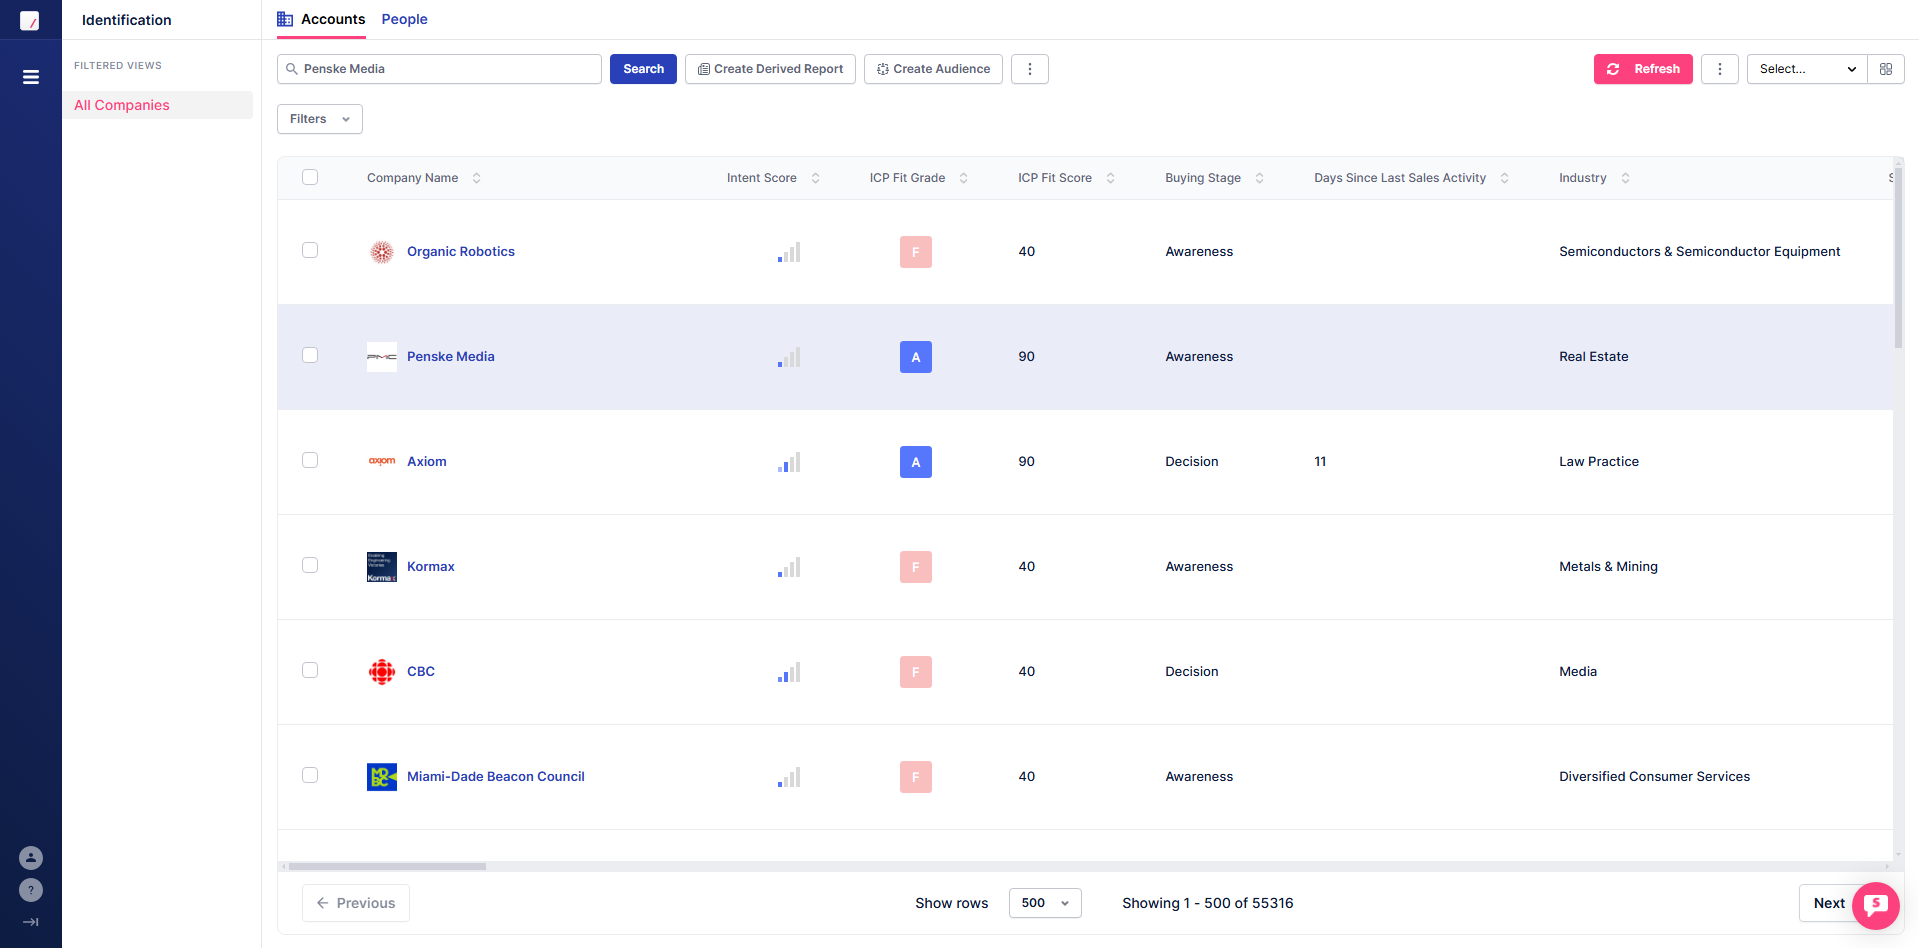Open the more options menu beside Create Audience
Screen dimensions: 1919x948
[1030, 69]
